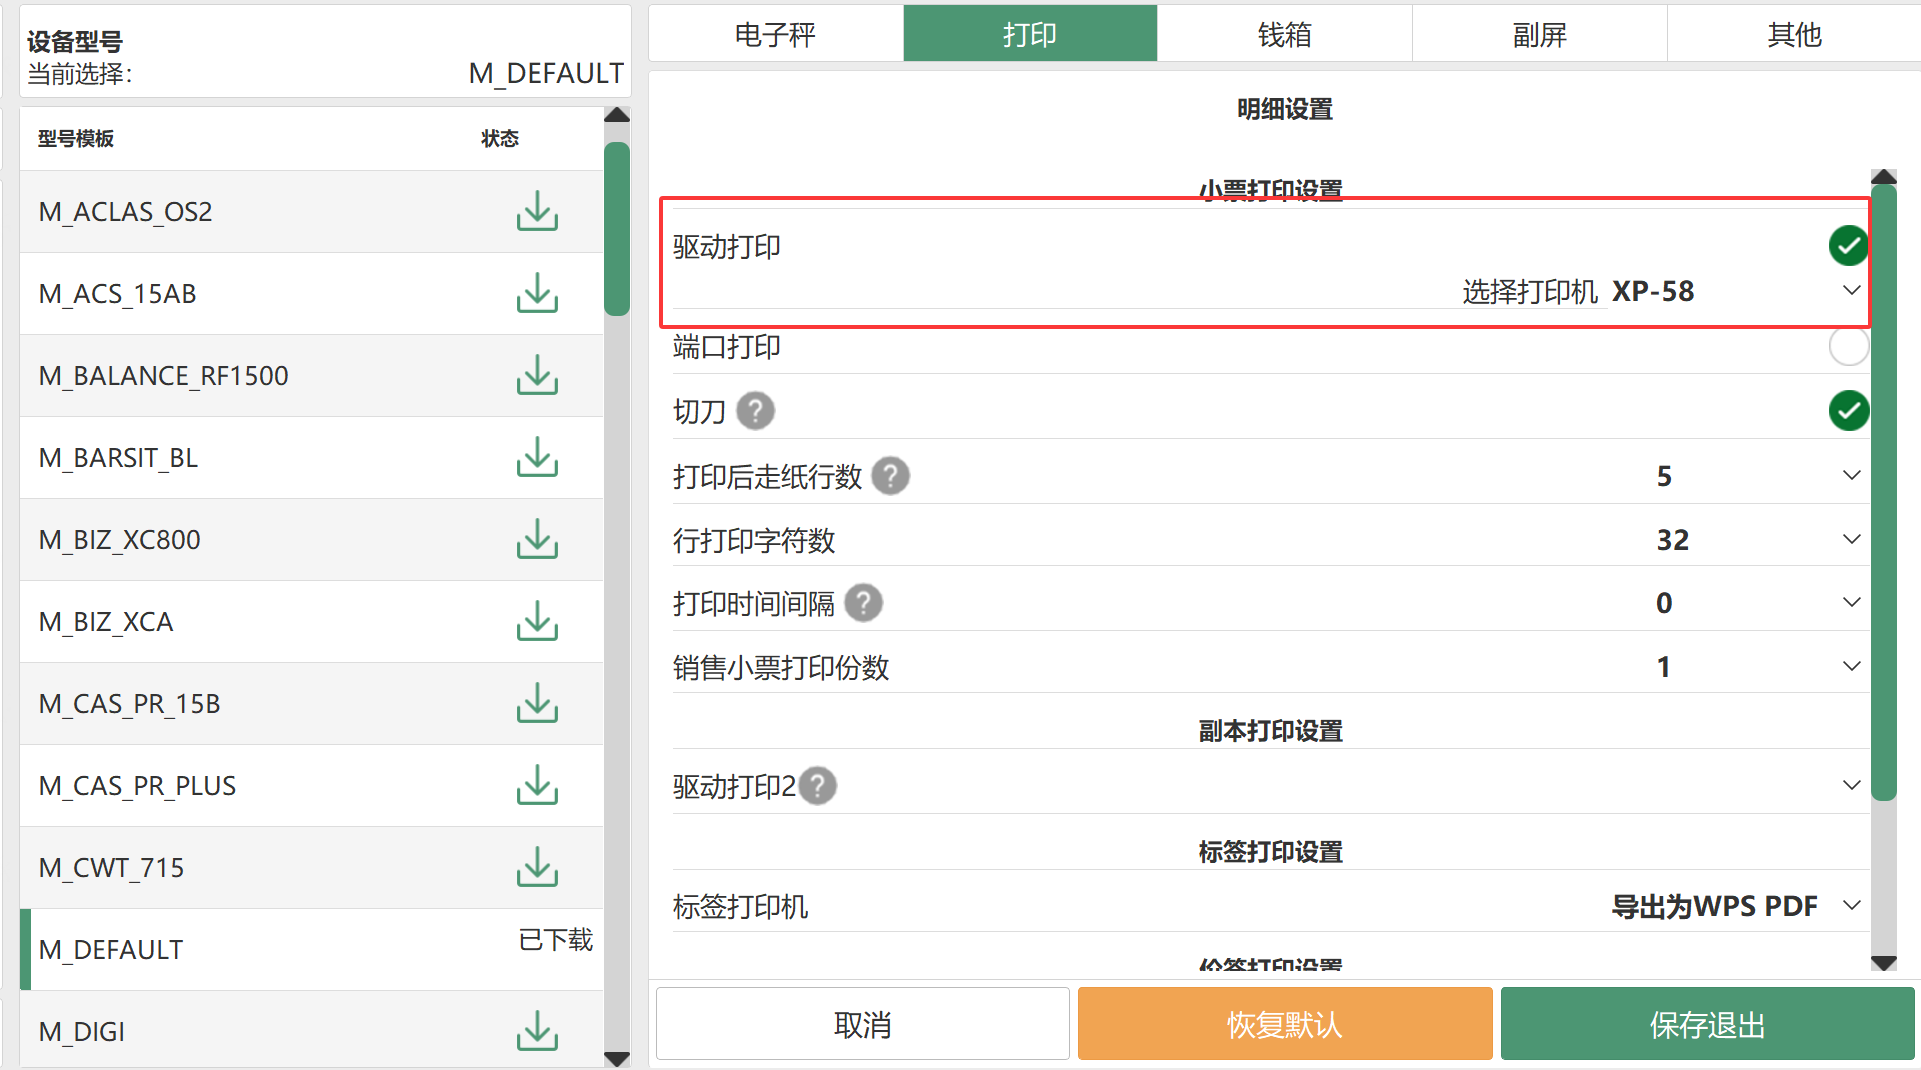
Task: Show help for 打印后走纸行数
Action: click(890, 476)
